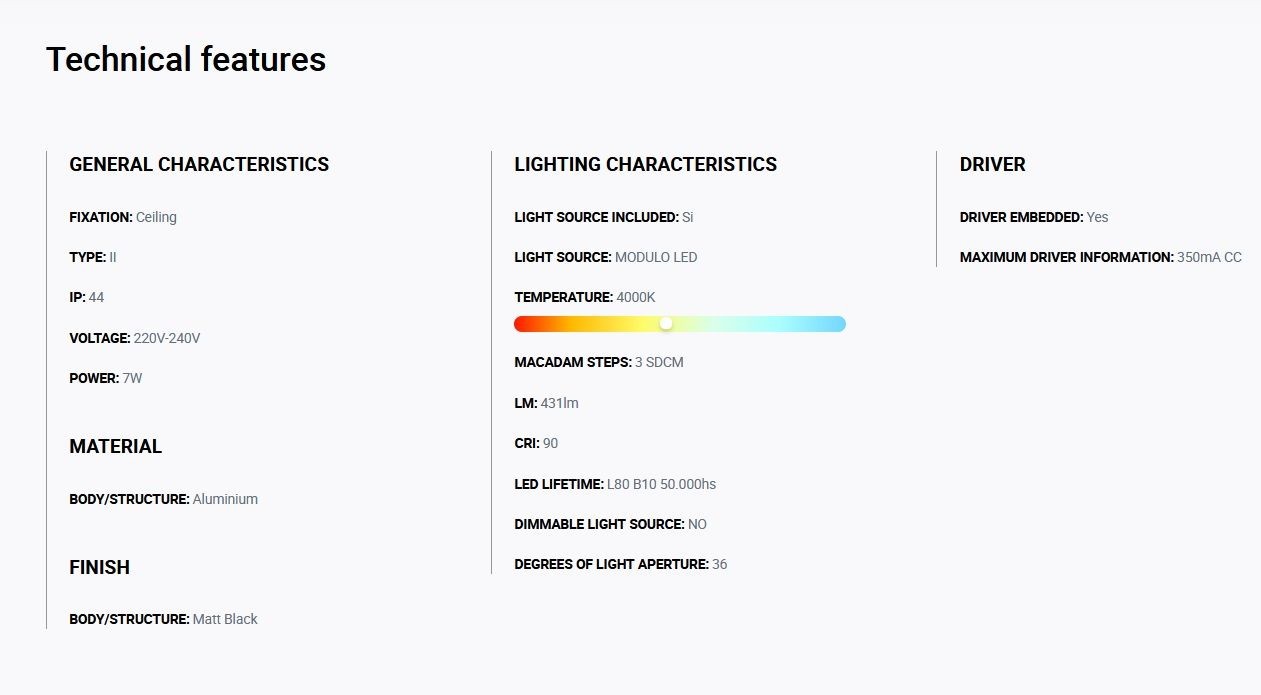Viewport: 1261px width, 695px height.
Task: Click the Technical features heading
Action: pos(186,59)
